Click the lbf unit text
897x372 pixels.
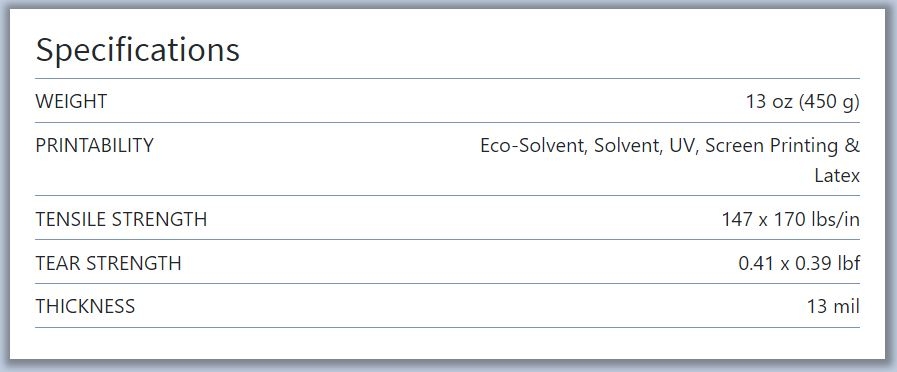pos(850,263)
